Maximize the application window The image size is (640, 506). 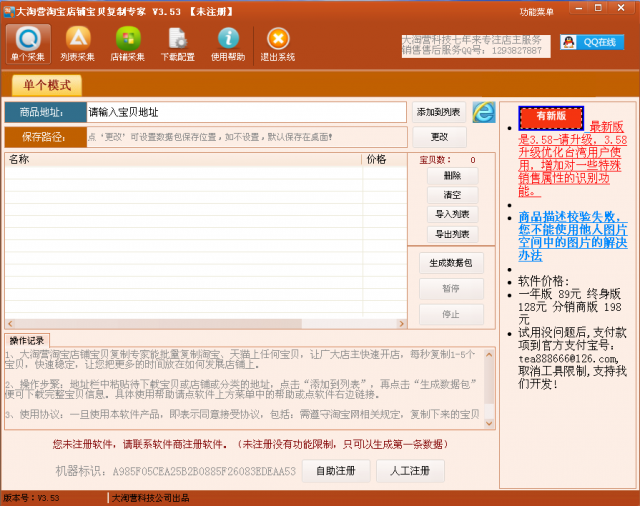598,8
